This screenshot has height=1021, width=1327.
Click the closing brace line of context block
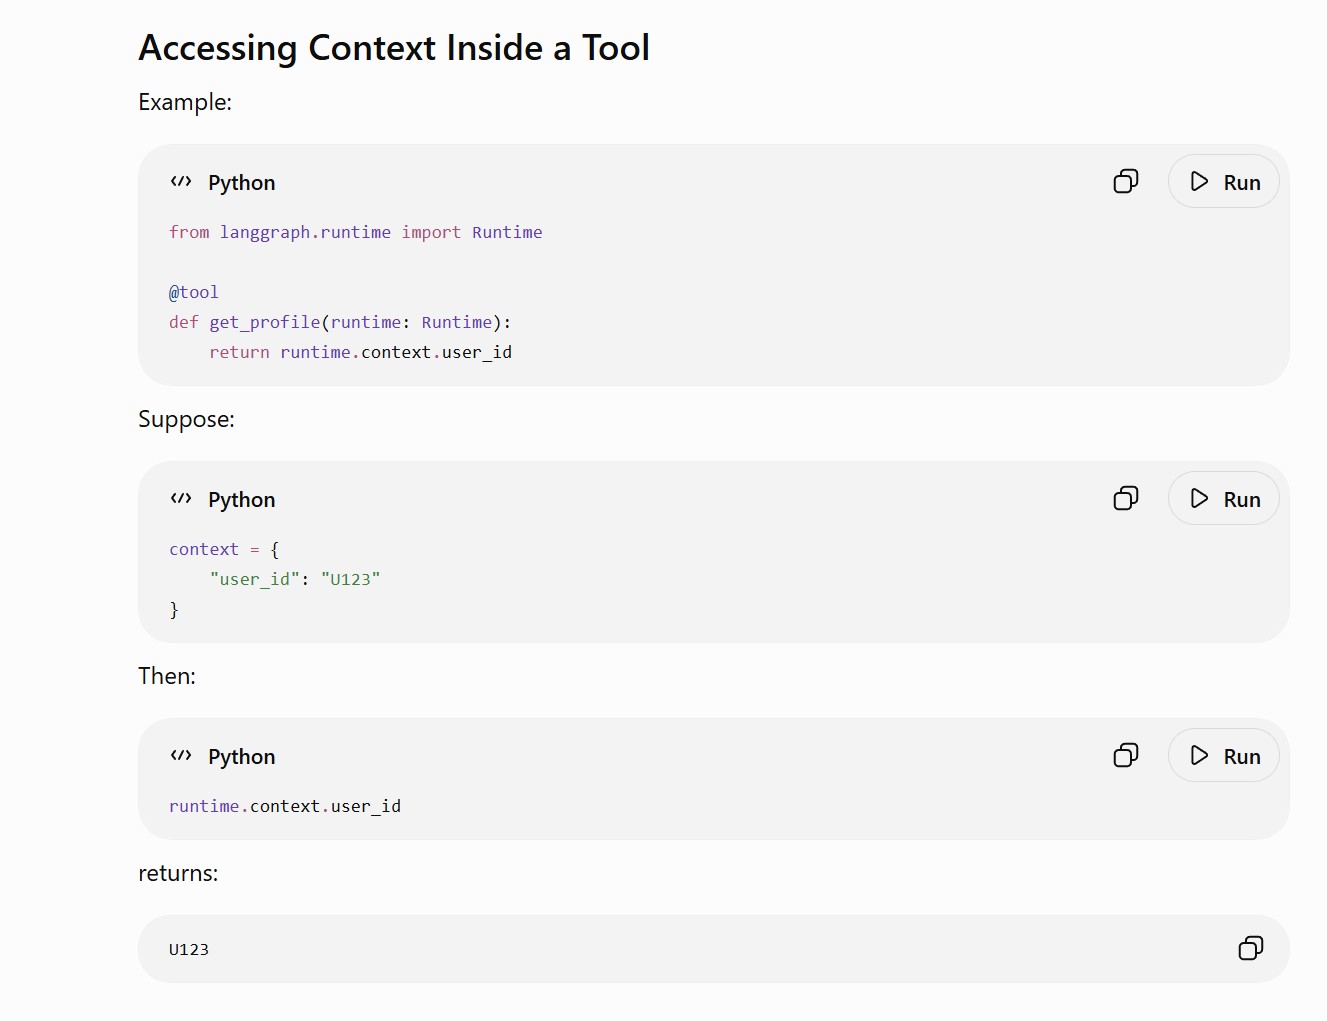click(174, 609)
